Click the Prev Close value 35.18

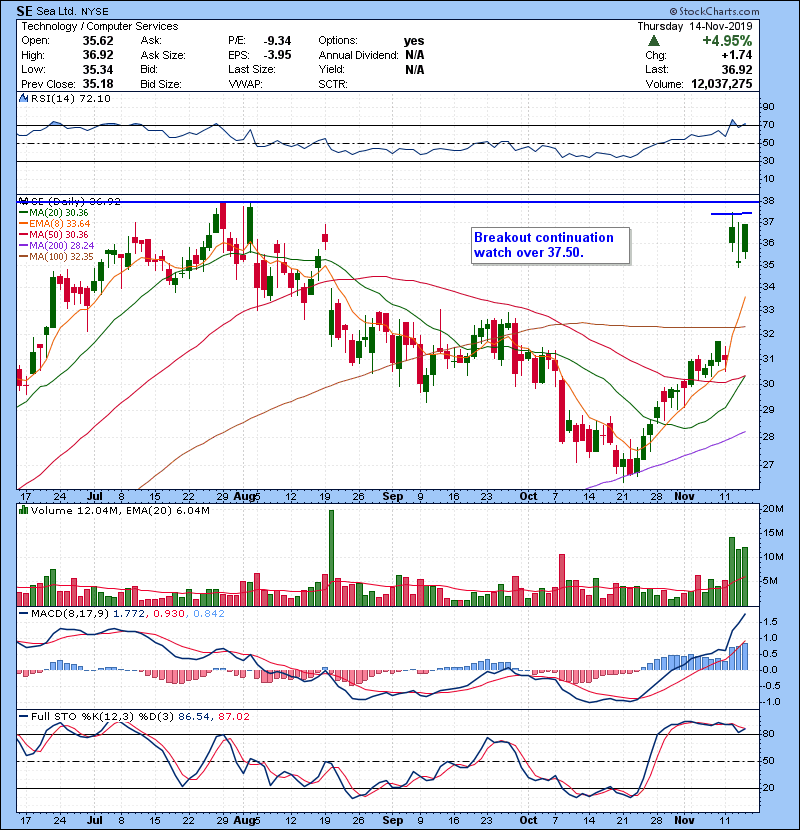point(98,84)
